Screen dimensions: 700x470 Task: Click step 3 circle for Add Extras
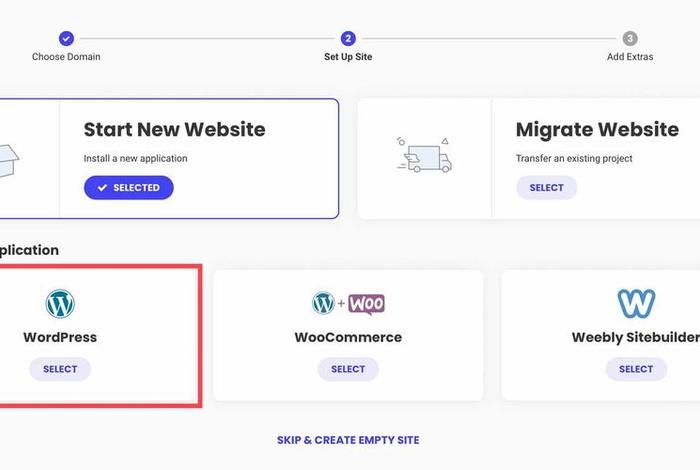pyautogui.click(x=630, y=38)
